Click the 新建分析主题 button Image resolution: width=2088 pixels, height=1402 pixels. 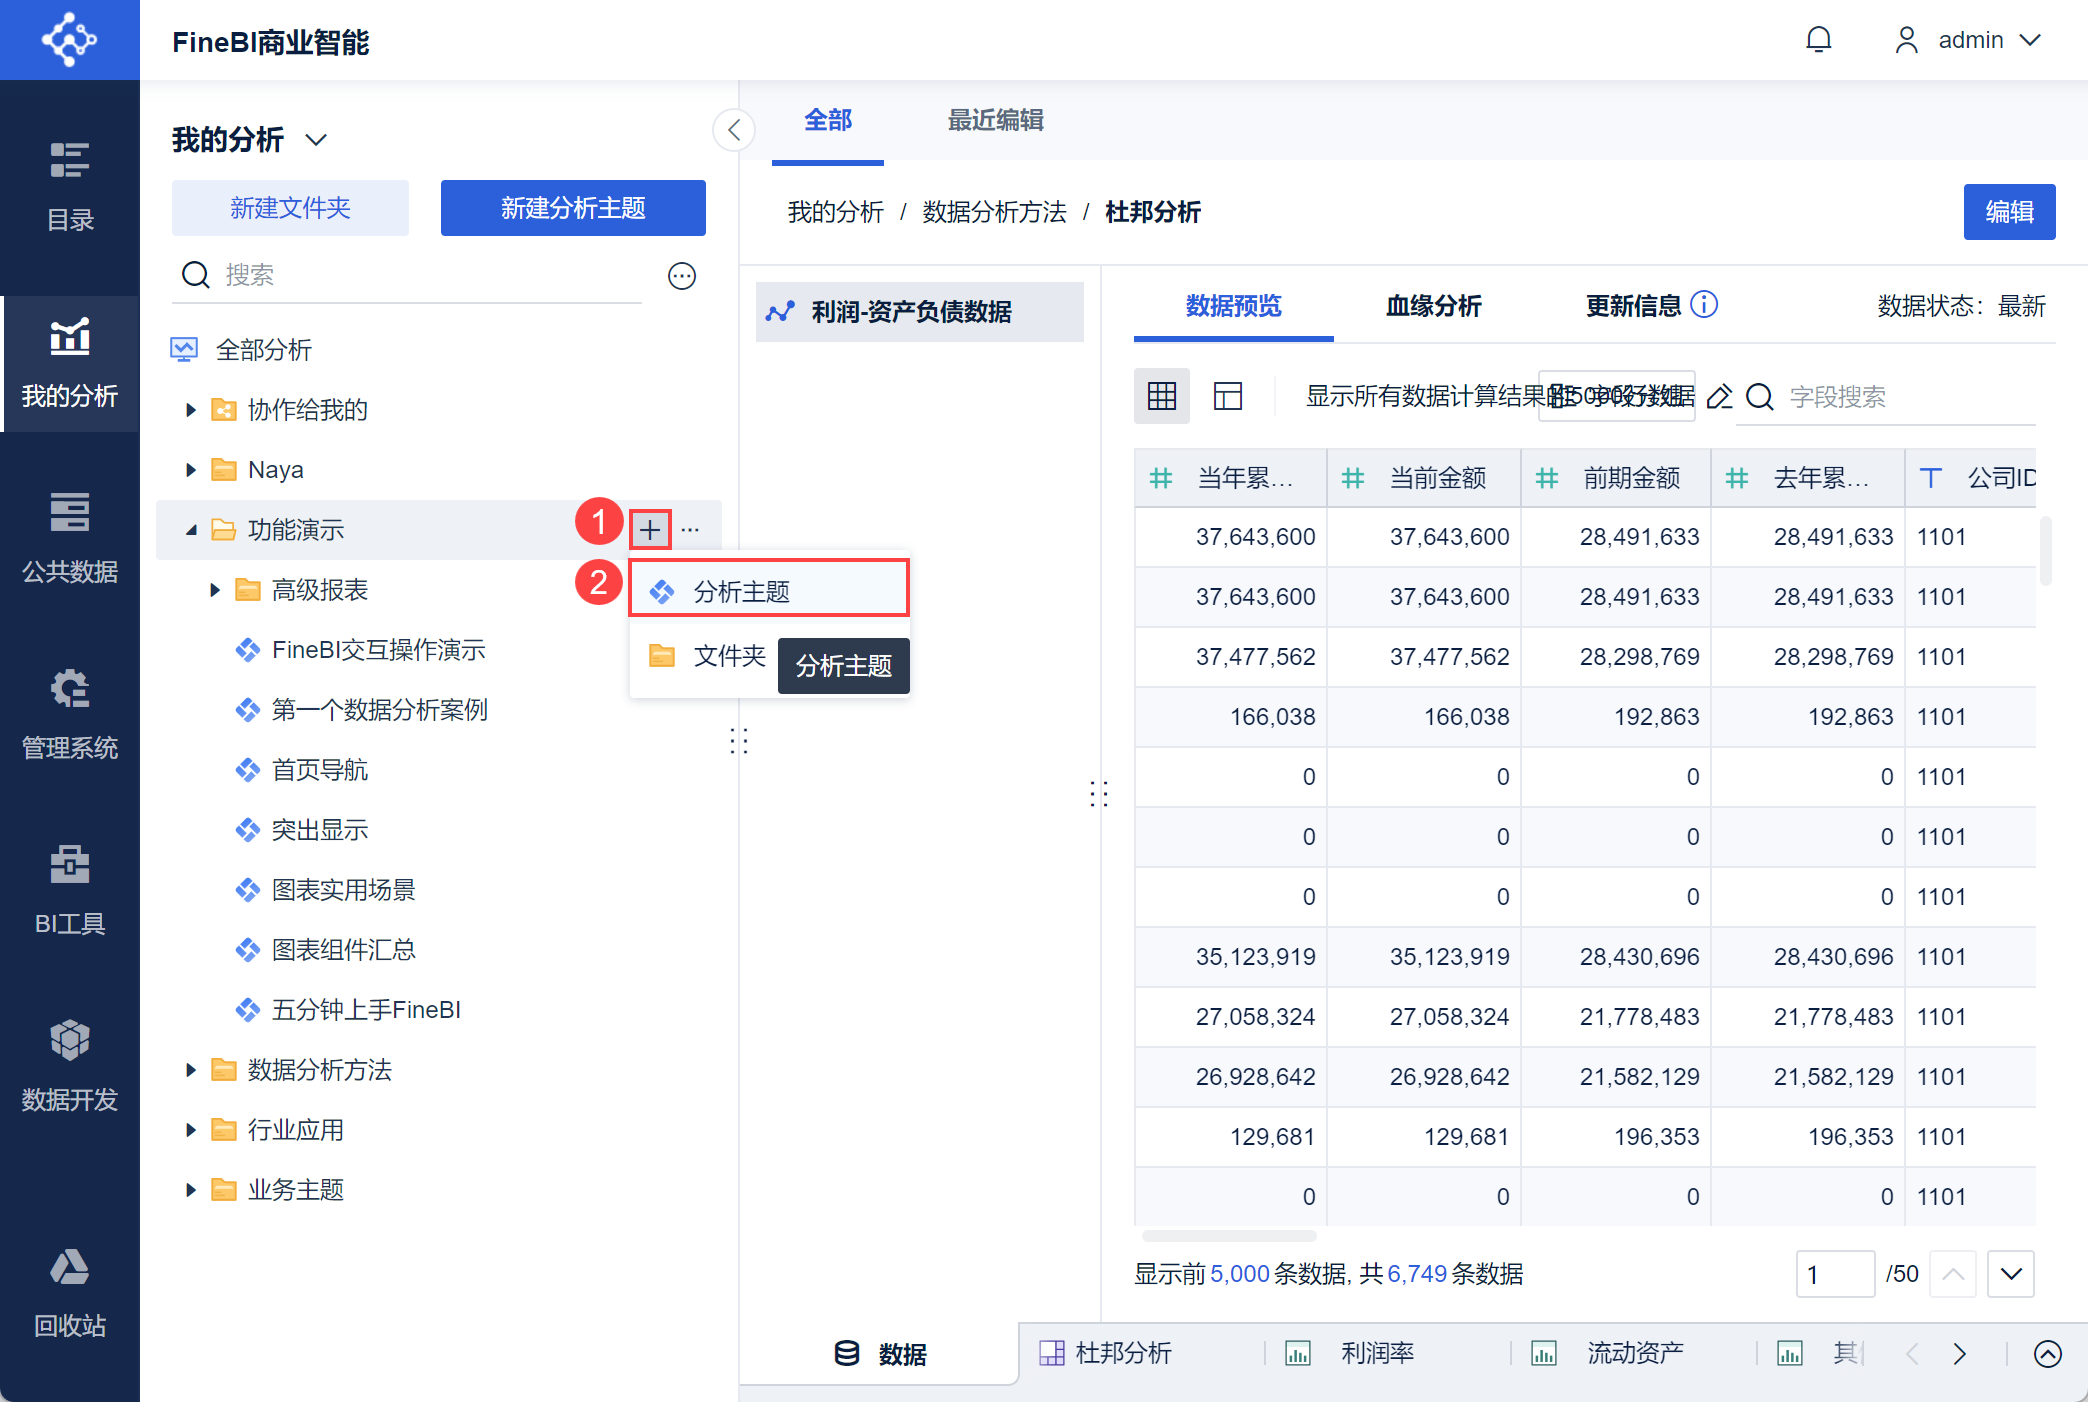coord(573,208)
